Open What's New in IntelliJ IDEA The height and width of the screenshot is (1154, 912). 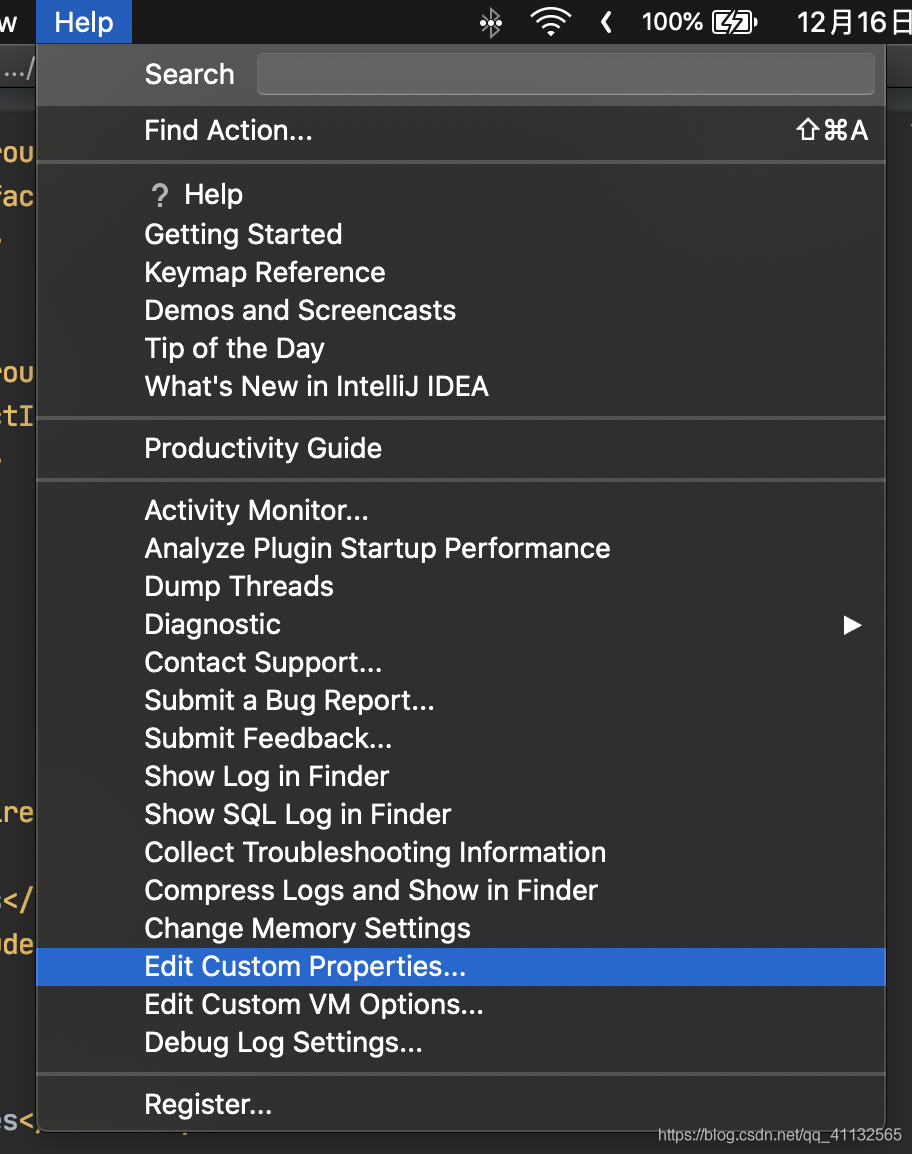(316, 386)
